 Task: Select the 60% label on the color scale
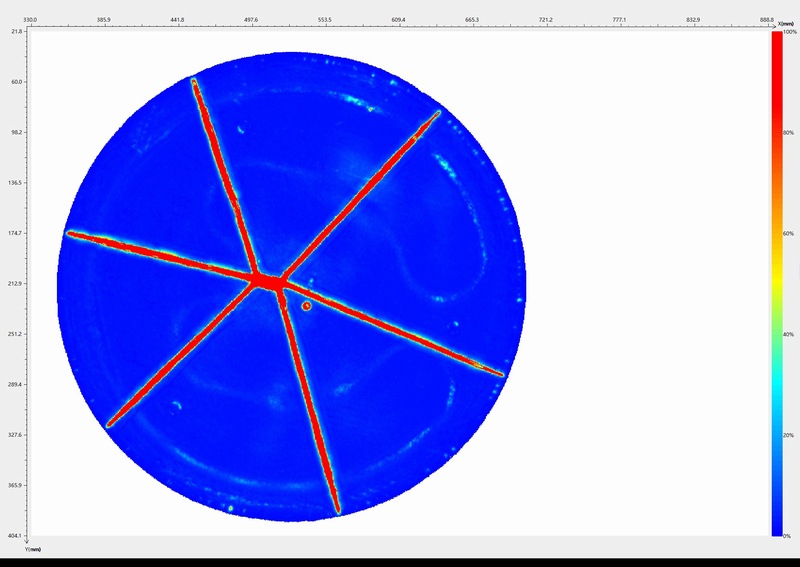(x=789, y=234)
